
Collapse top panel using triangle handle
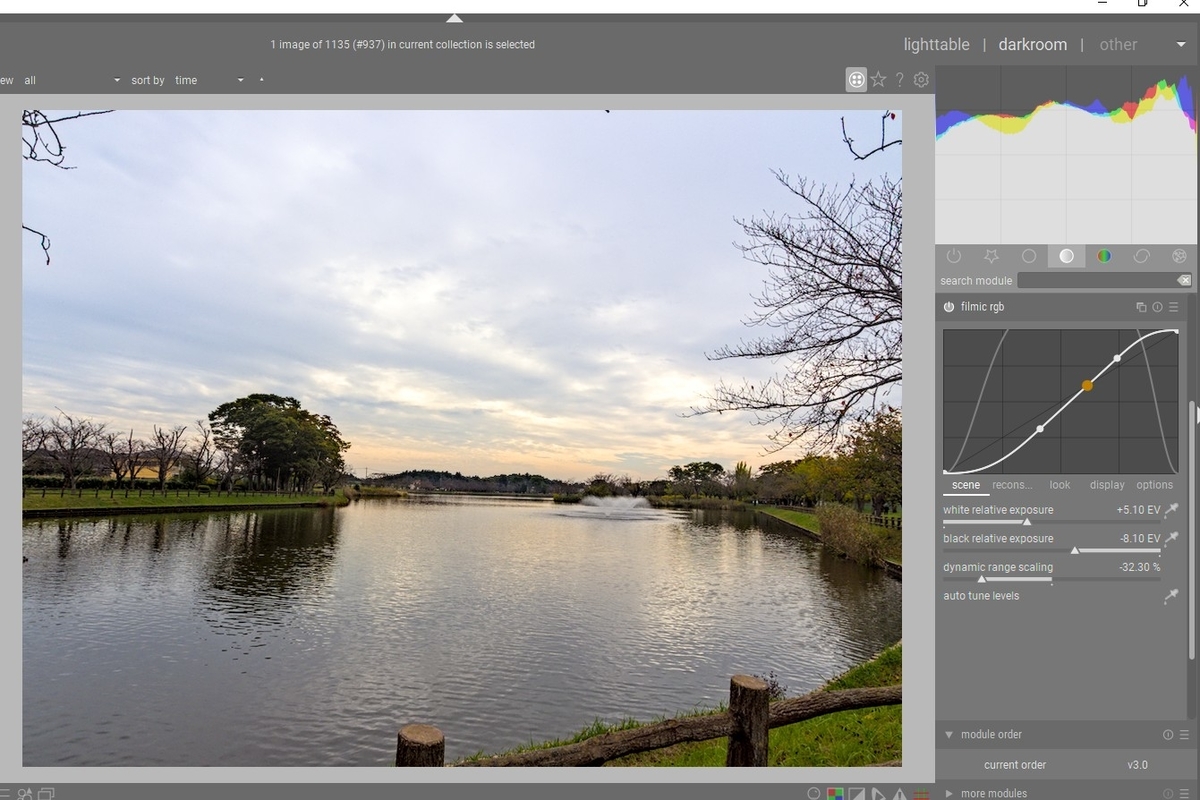tap(454, 18)
